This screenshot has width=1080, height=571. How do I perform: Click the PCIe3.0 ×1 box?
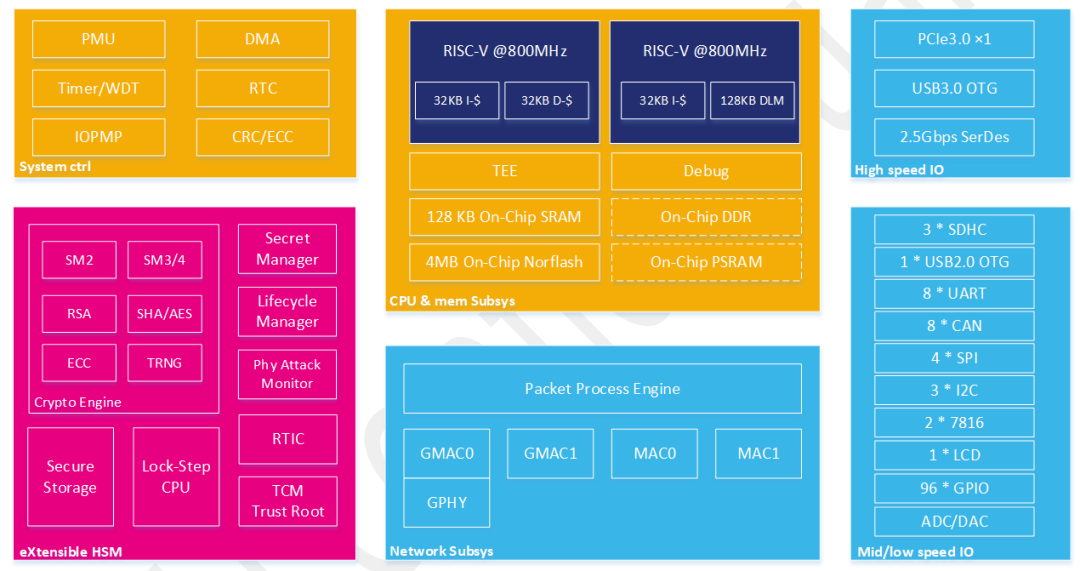954,39
